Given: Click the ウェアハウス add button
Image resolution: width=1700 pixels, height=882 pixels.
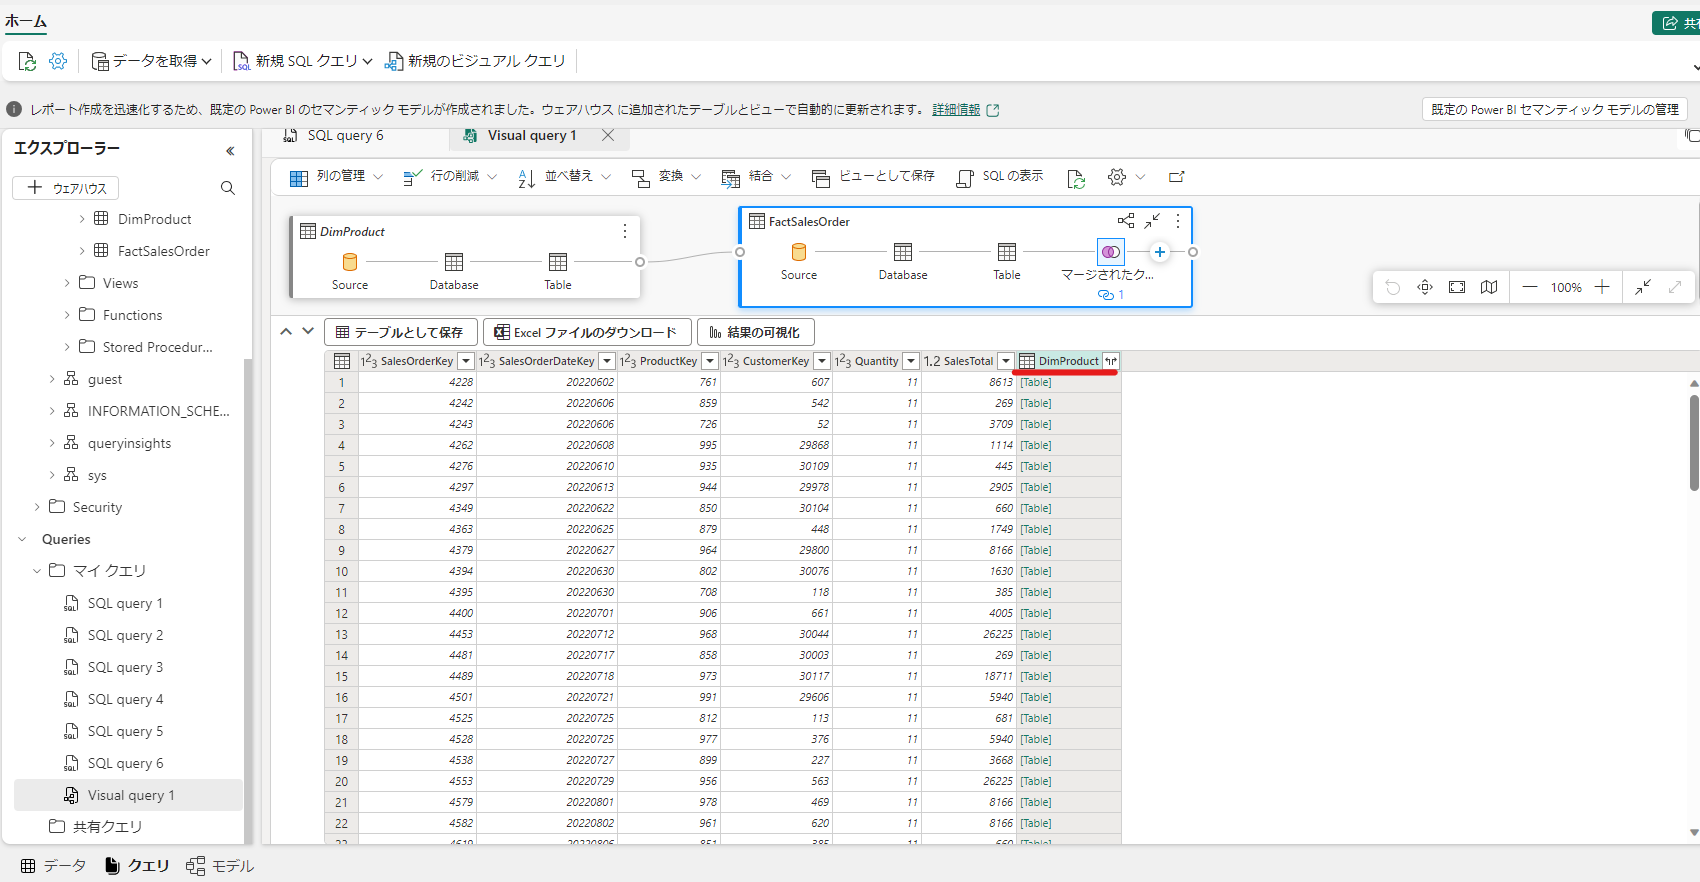Looking at the screenshot, I should pos(66,188).
